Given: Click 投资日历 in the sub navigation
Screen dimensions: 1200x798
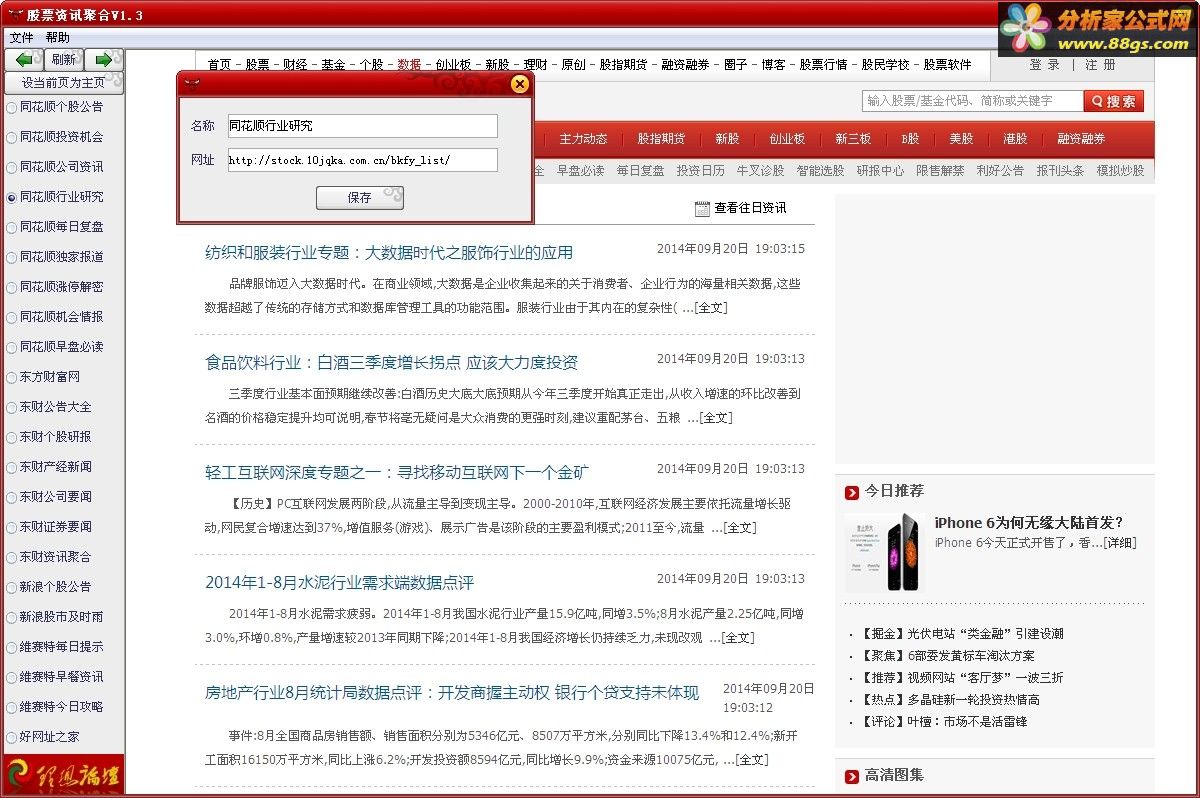Looking at the screenshot, I should coord(700,171).
